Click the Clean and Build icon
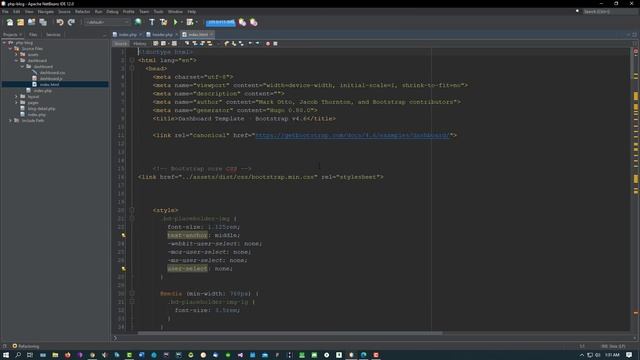The width and height of the screenshot is (640, 360). [x=164, y=22]
